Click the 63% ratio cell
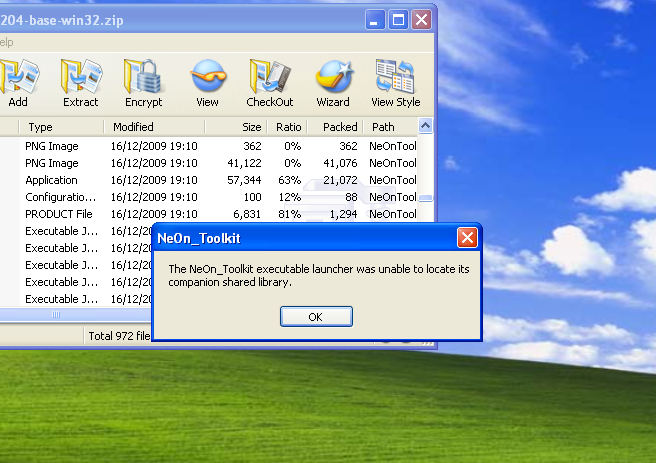This screenshot has width=656, height=463. 290,180
